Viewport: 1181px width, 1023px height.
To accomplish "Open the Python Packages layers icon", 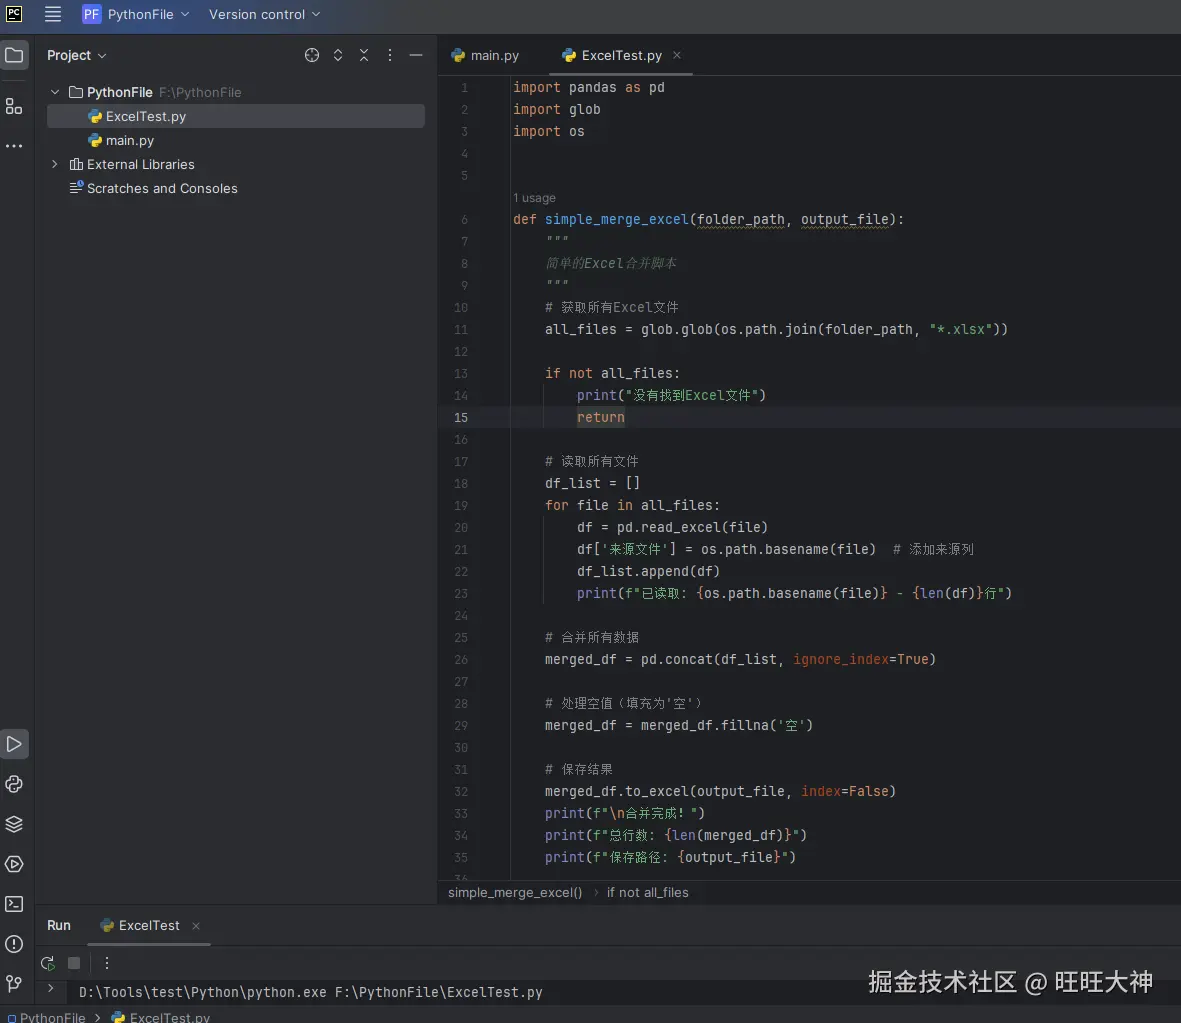I will pos(14,824).
